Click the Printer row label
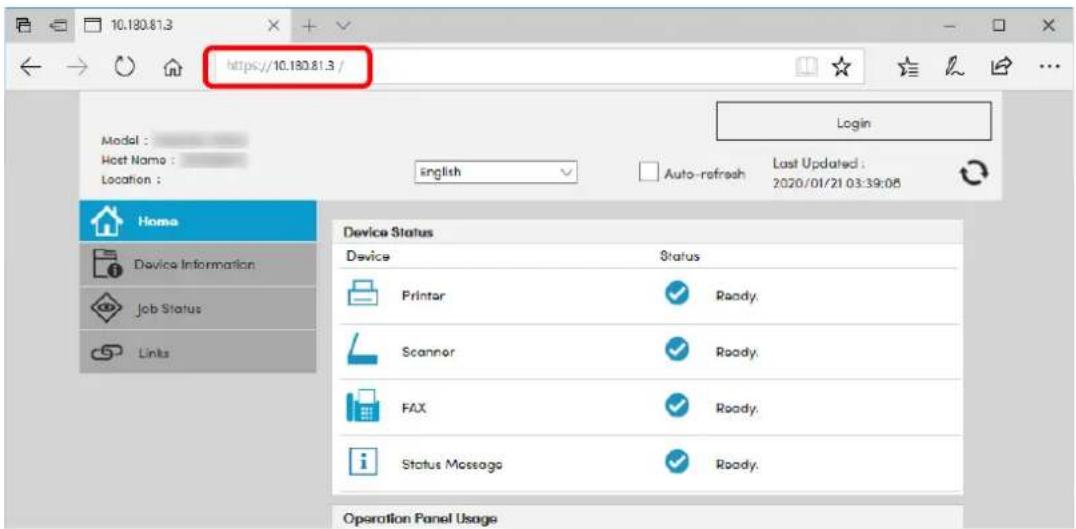The width and height of the screenshot is (1076, 529). [423, 296]
